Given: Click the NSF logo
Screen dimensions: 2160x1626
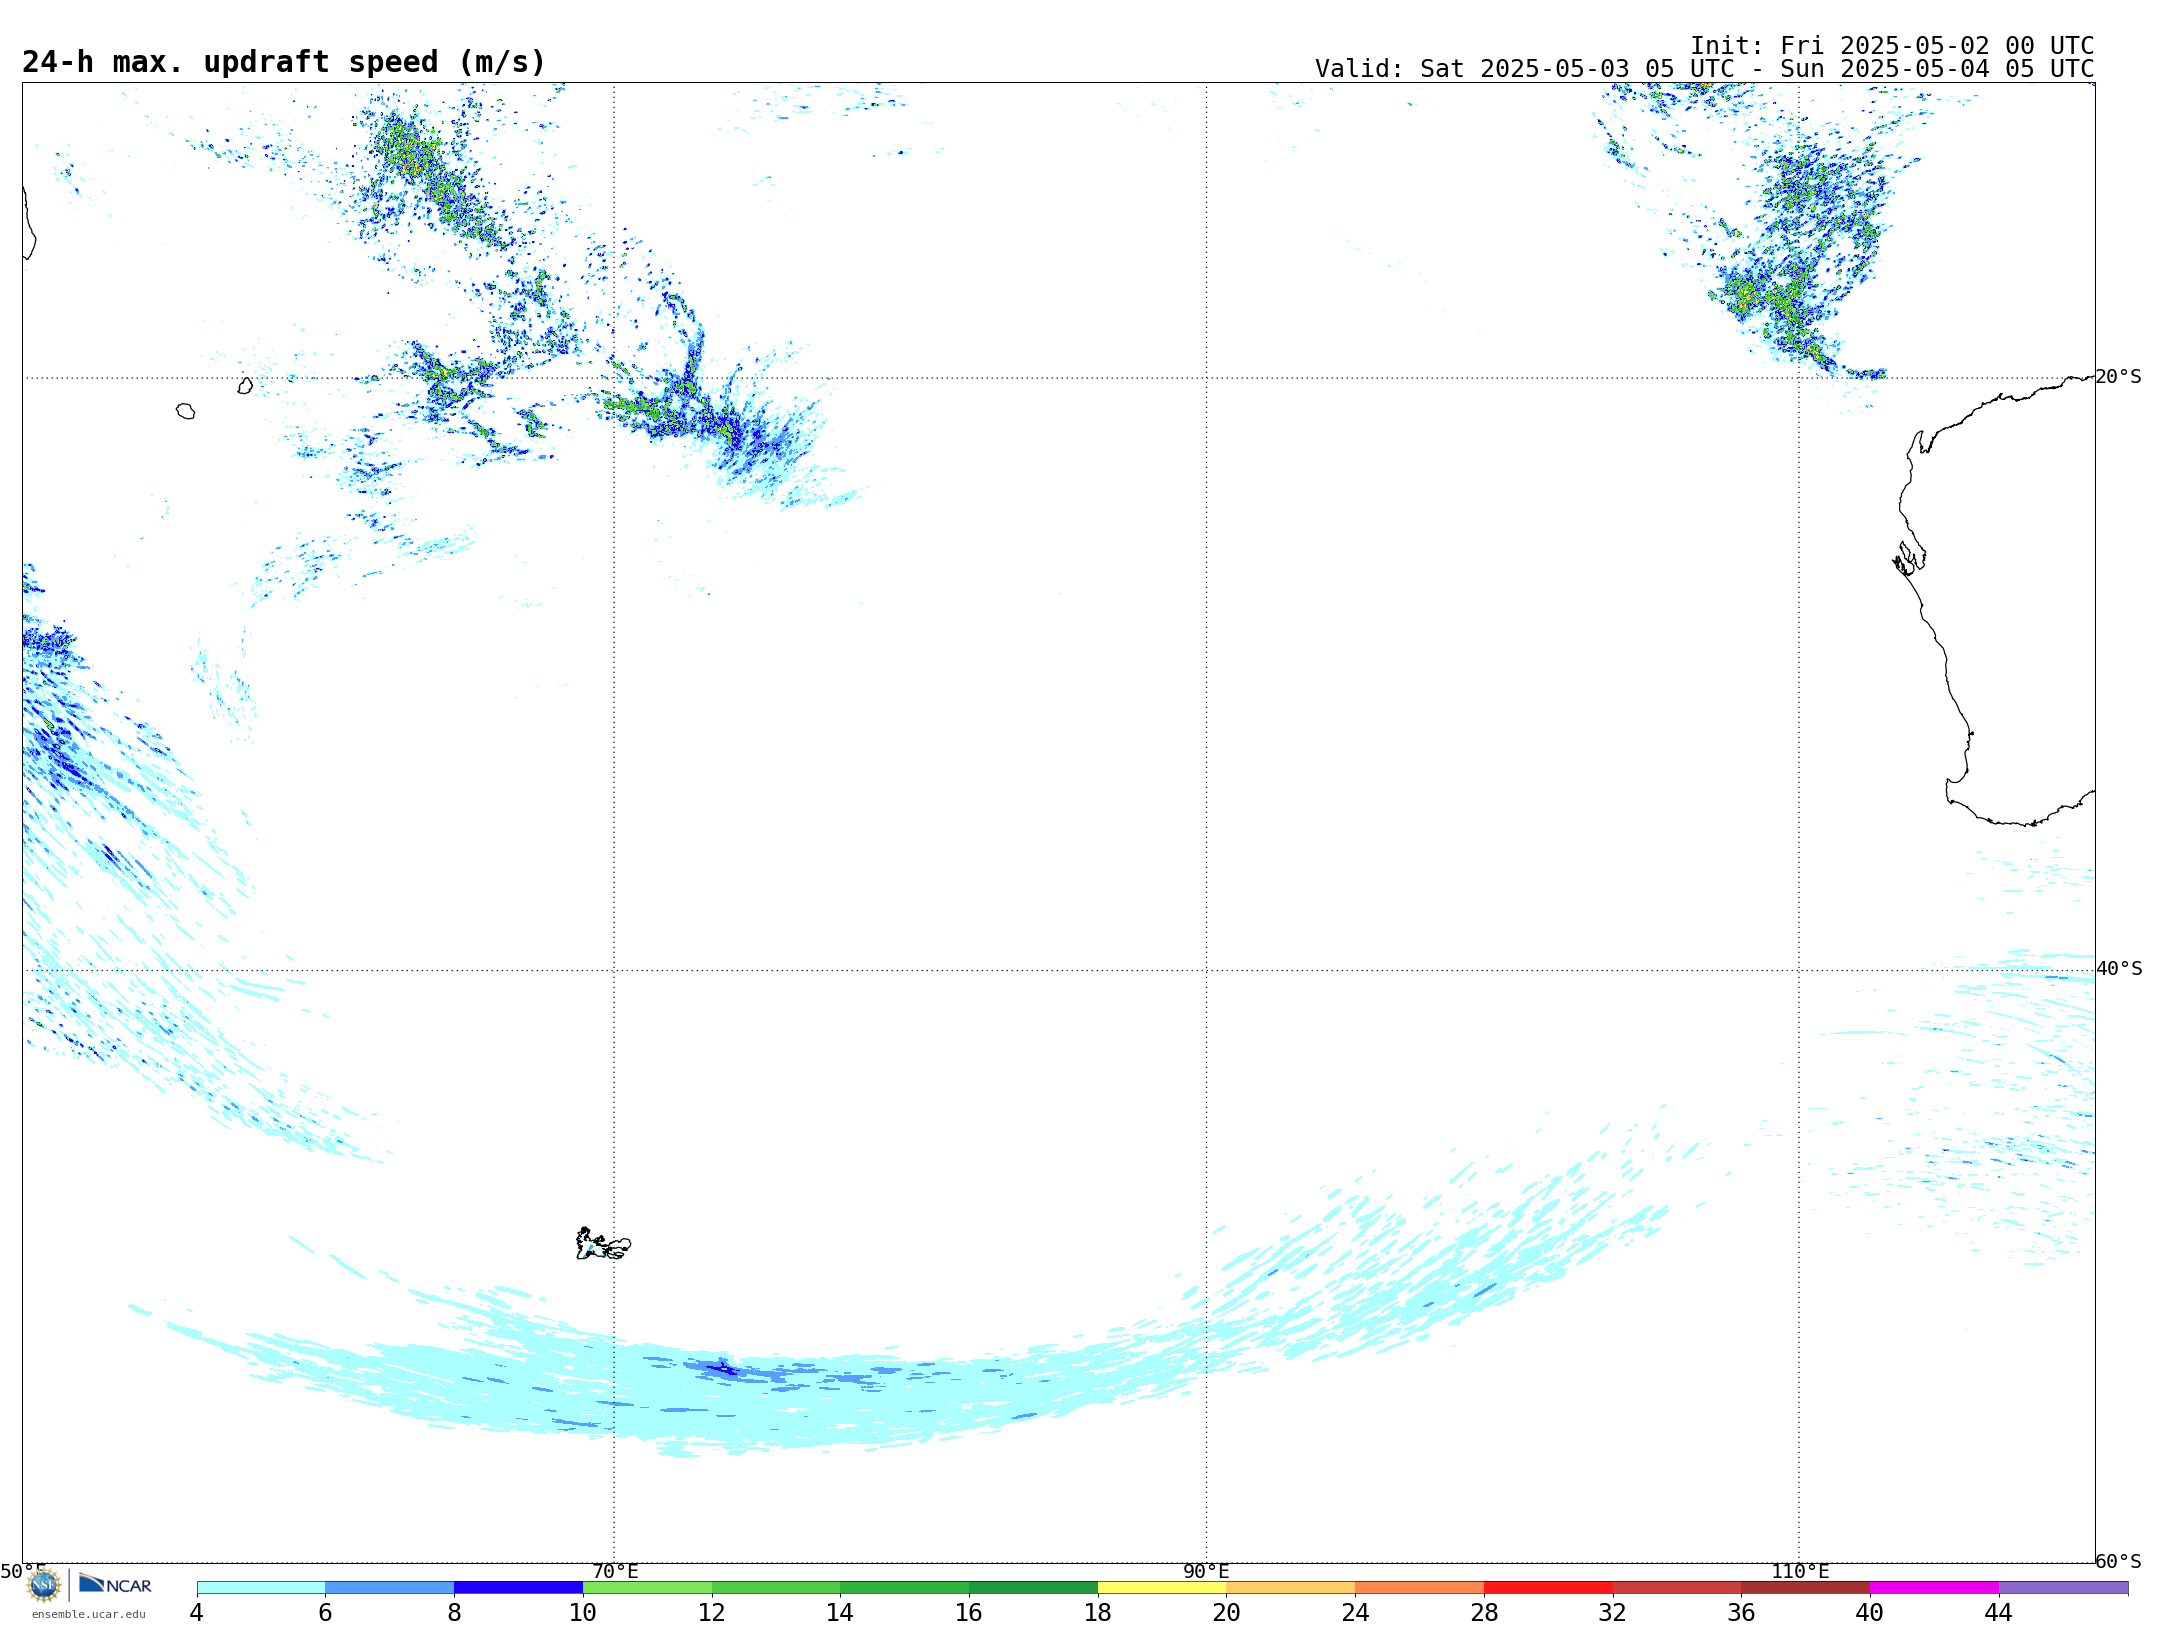Looking at the screenshot, I should [44, 1585].
